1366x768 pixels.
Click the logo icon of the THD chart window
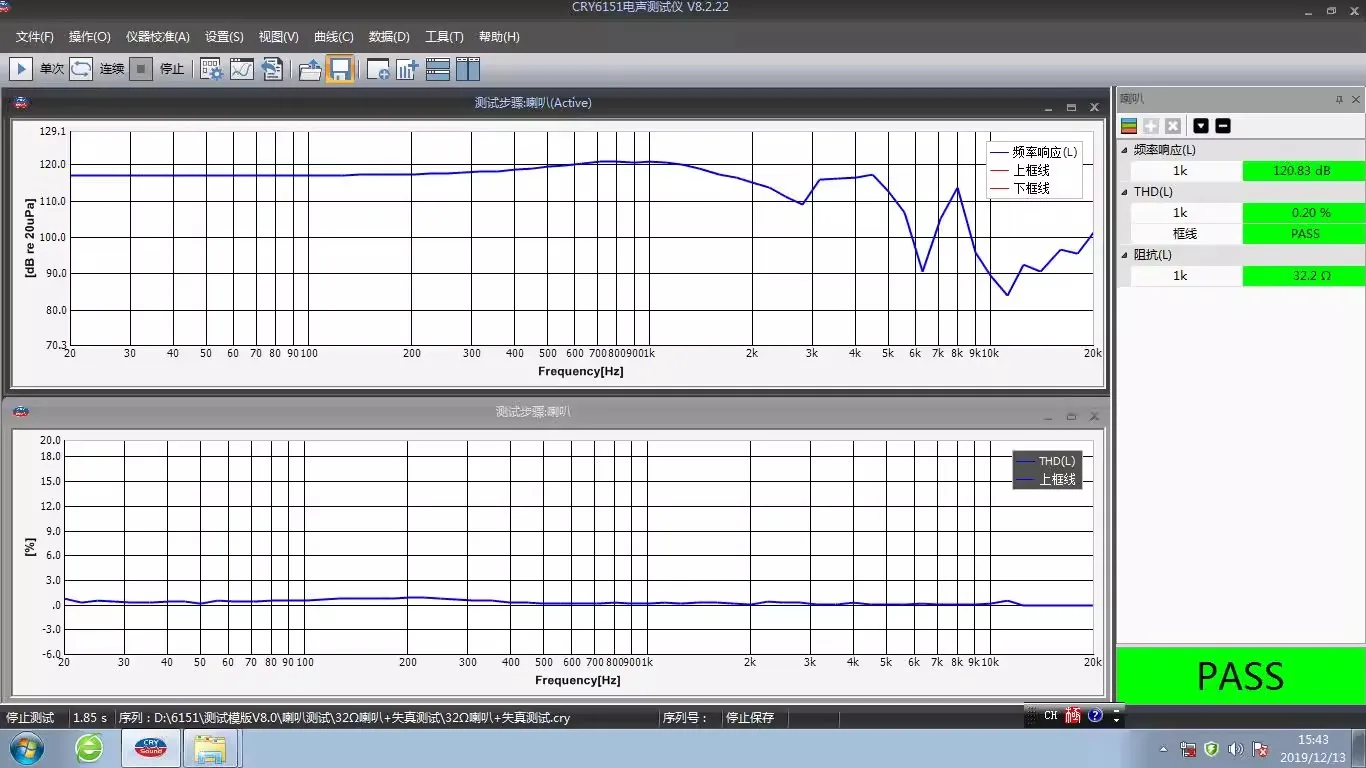tap(21, 411)
